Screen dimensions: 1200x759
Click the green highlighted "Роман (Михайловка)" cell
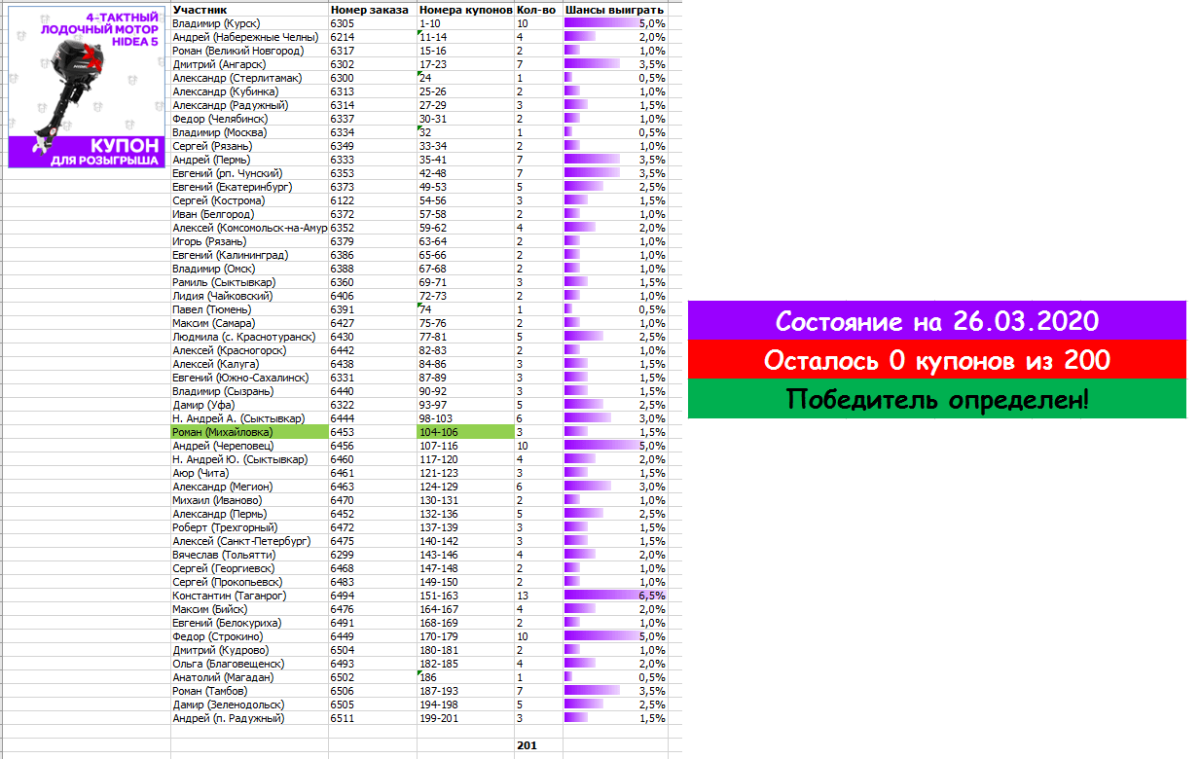point(248,432)
